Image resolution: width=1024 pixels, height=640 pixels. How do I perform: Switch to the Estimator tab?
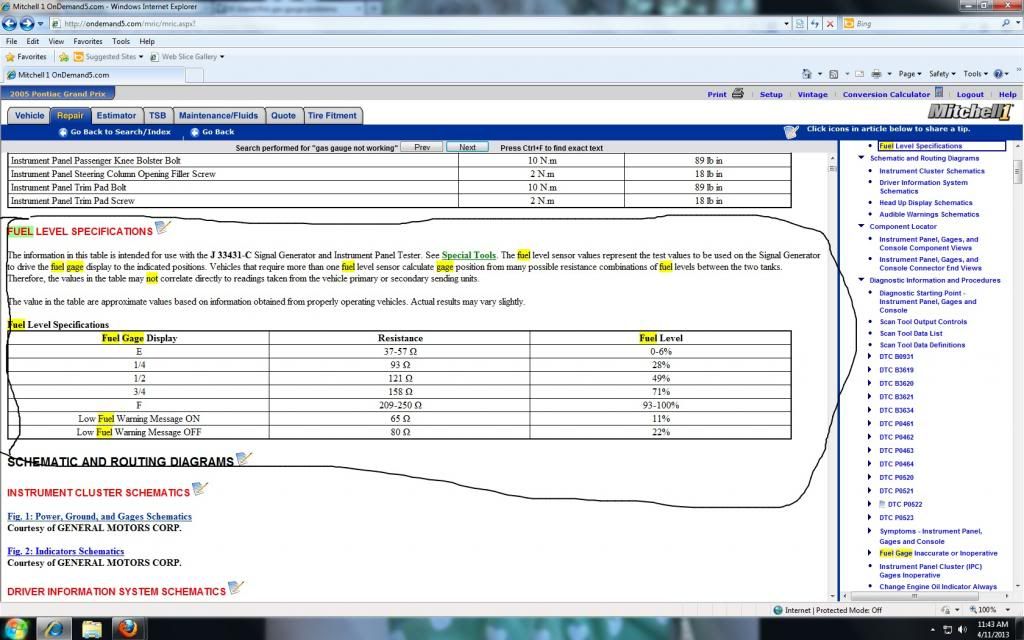[x=116, y=116]
